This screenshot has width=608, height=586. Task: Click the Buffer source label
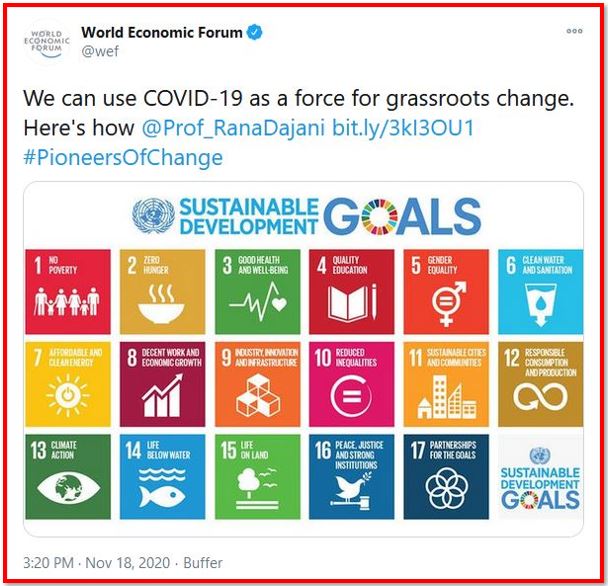203,563
